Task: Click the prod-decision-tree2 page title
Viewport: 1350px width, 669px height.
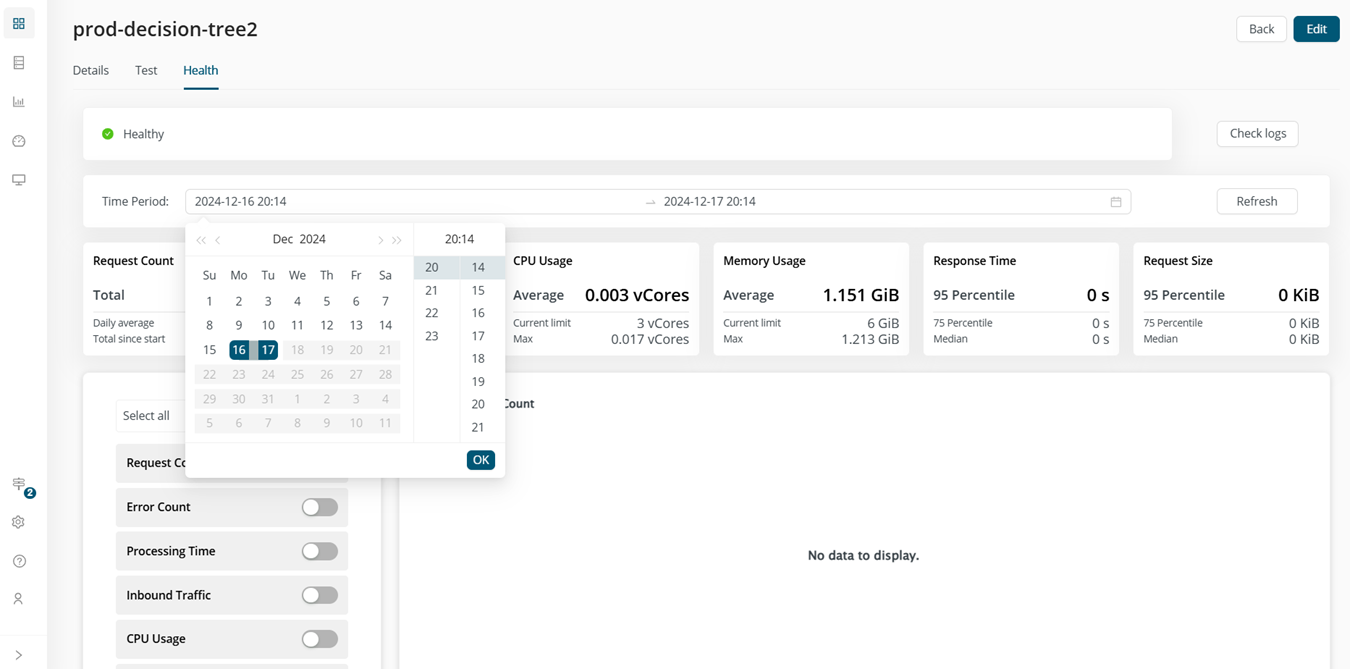Action: coord(165,29)
